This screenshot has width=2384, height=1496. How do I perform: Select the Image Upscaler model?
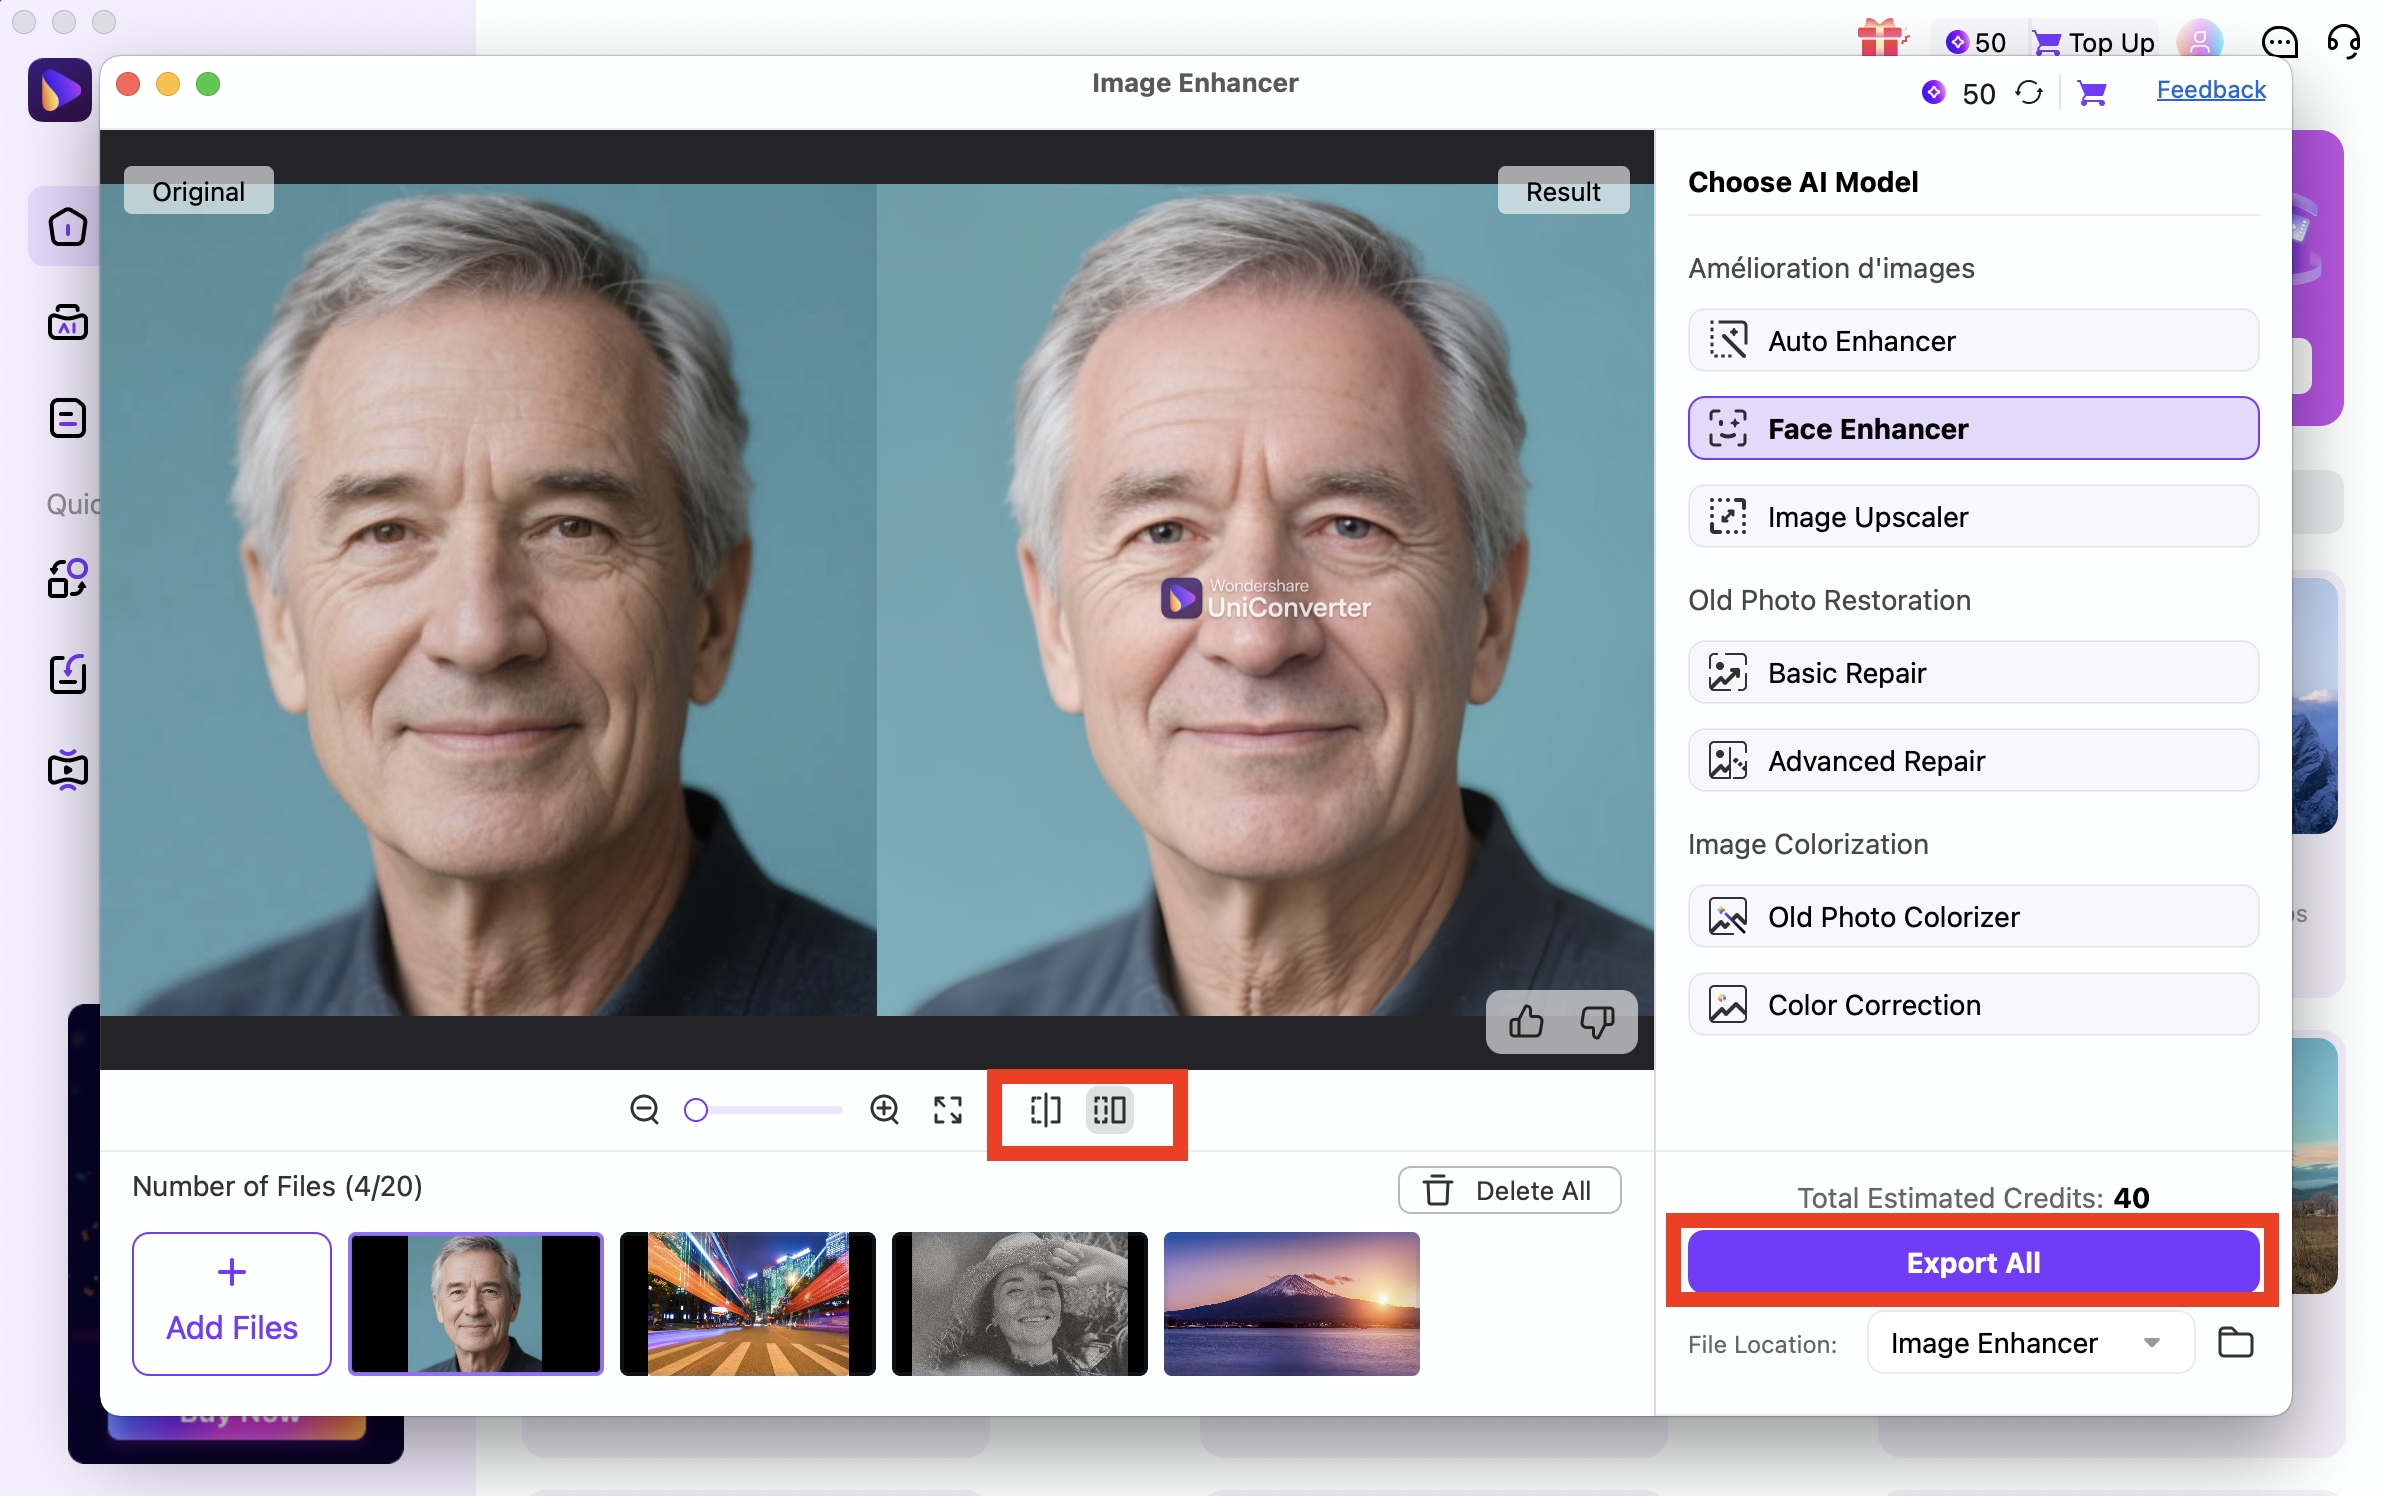click(1971, 516)
